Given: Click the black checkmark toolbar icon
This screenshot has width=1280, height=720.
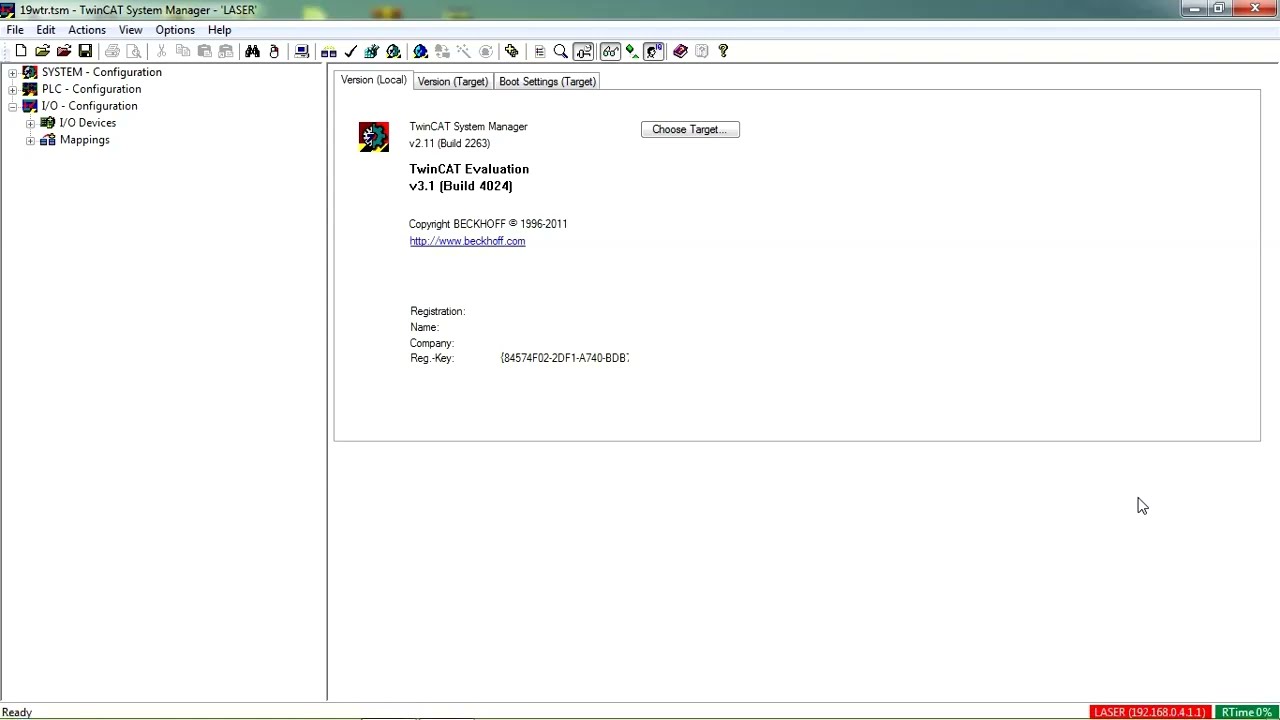Looking at the screenshot, I should (x=350, y=51).
